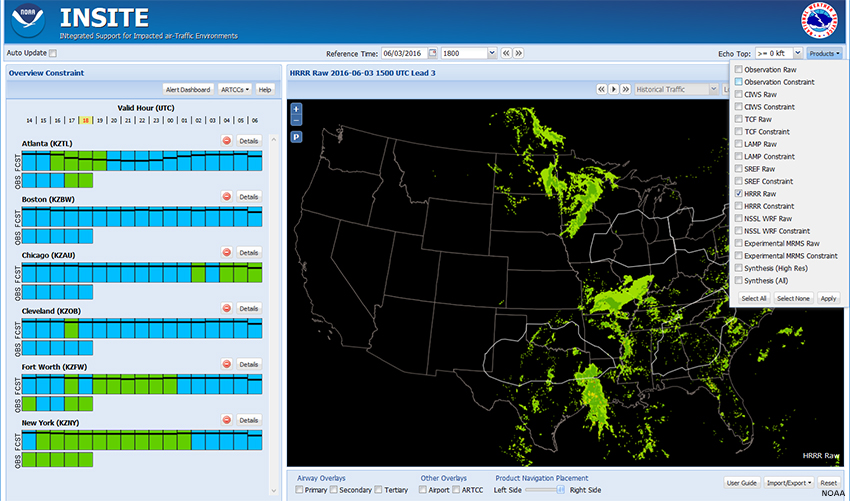Open the User Guide
This screenshot has height=501, width=850.
point(742,483)
